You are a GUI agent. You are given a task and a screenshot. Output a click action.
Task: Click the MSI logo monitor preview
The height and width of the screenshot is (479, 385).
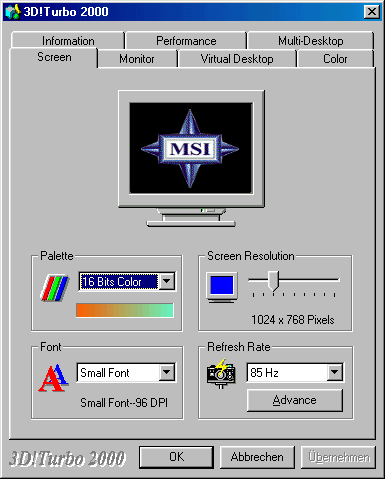coord(191,159)
